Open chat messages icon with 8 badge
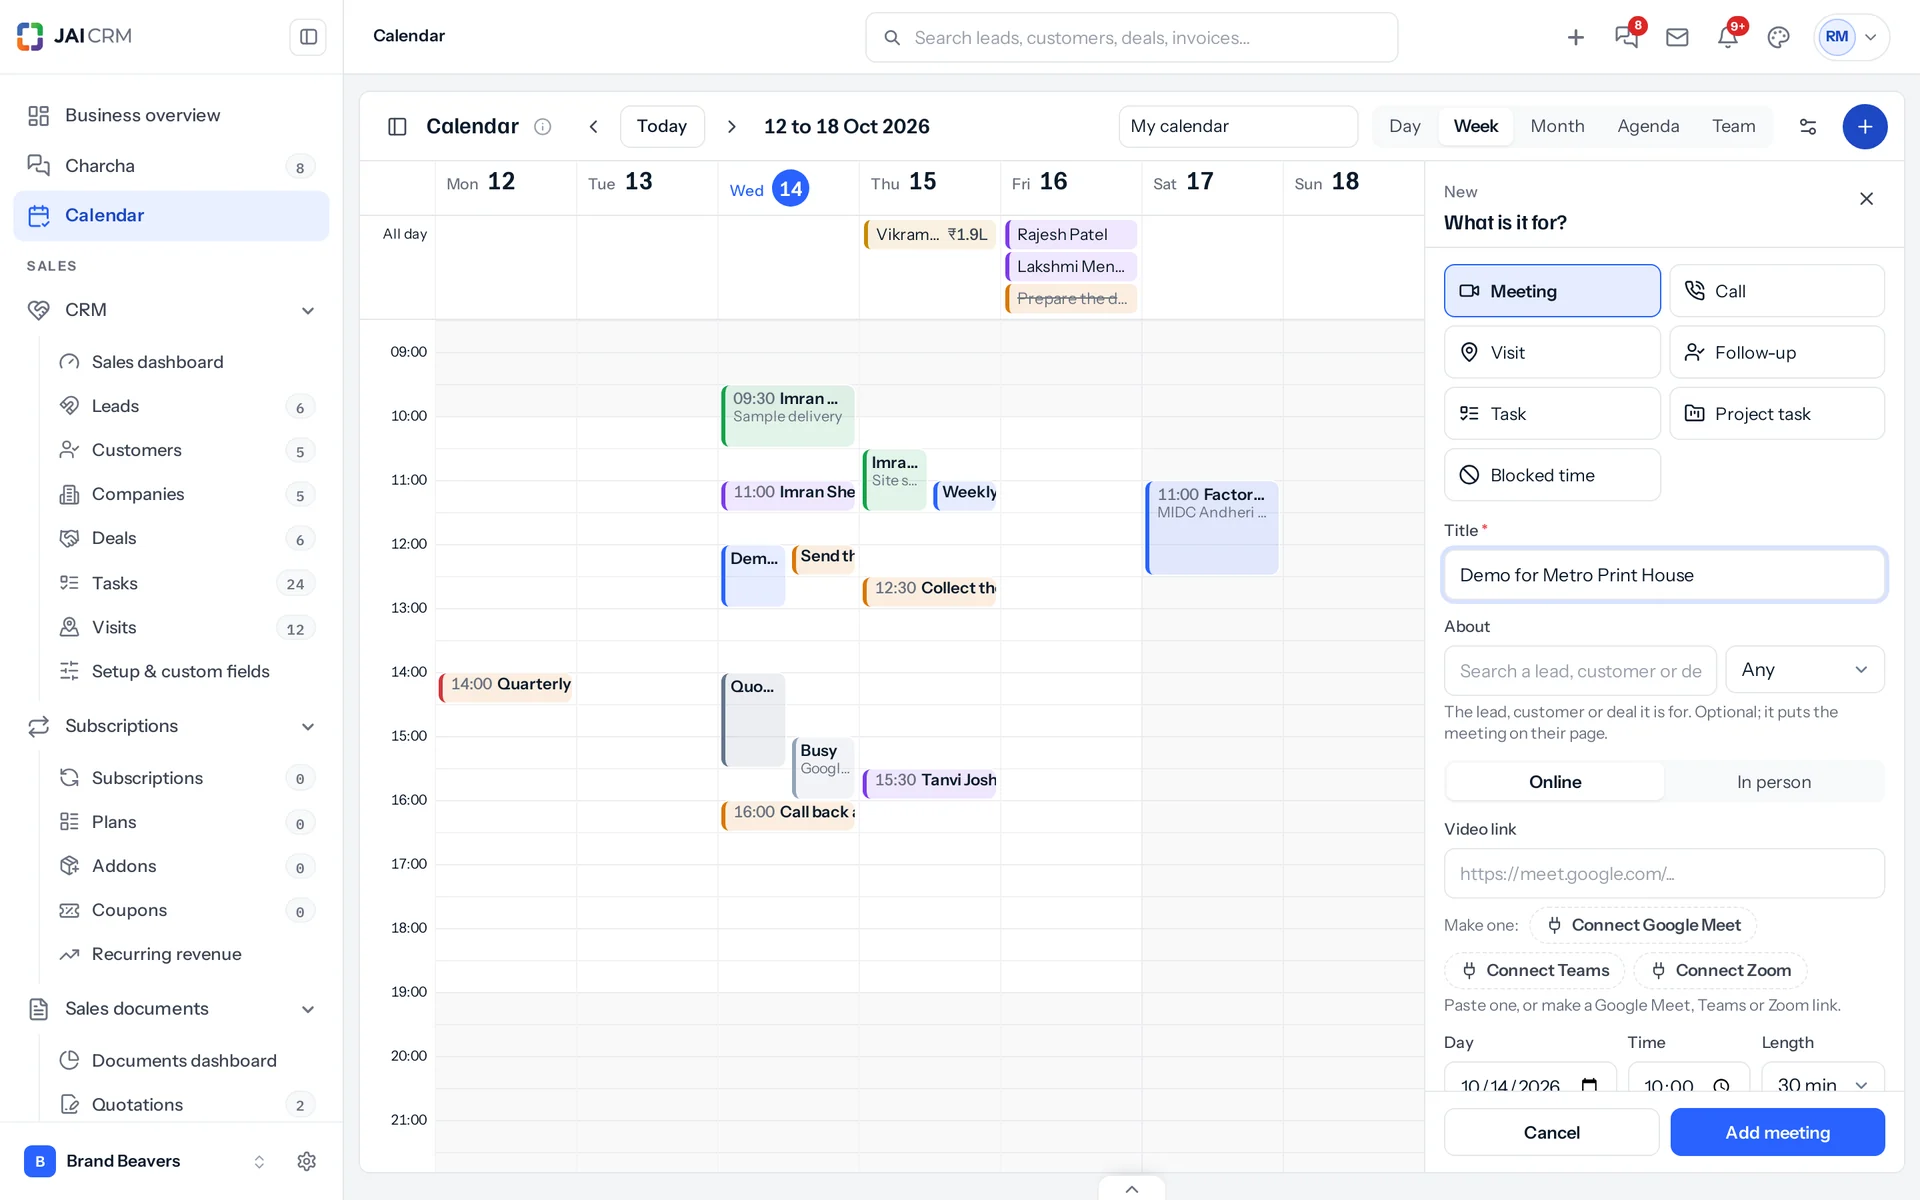This screenshot has width=1920, height=1200. click(1627, 37)
